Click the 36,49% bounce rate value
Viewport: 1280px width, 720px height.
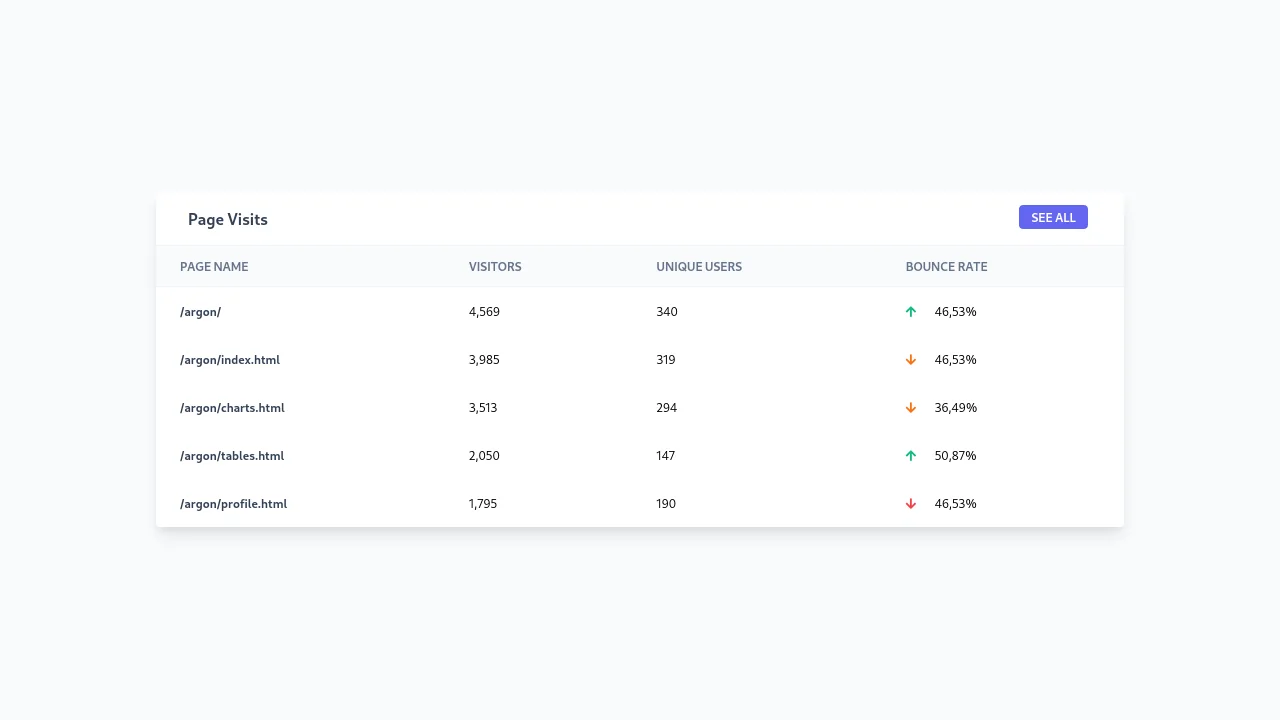[x=955, y=408]
